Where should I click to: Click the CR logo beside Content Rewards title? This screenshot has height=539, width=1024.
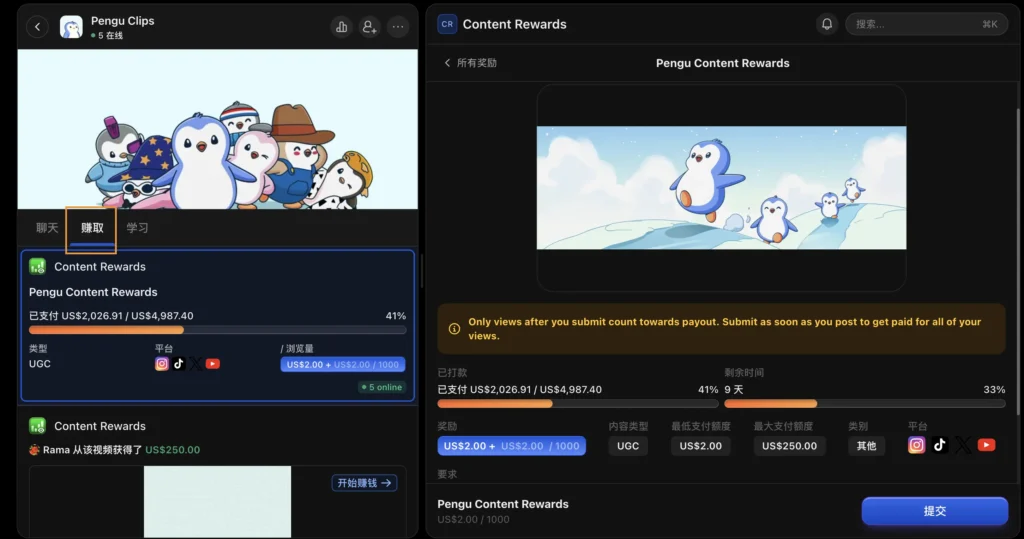(447, 24)
